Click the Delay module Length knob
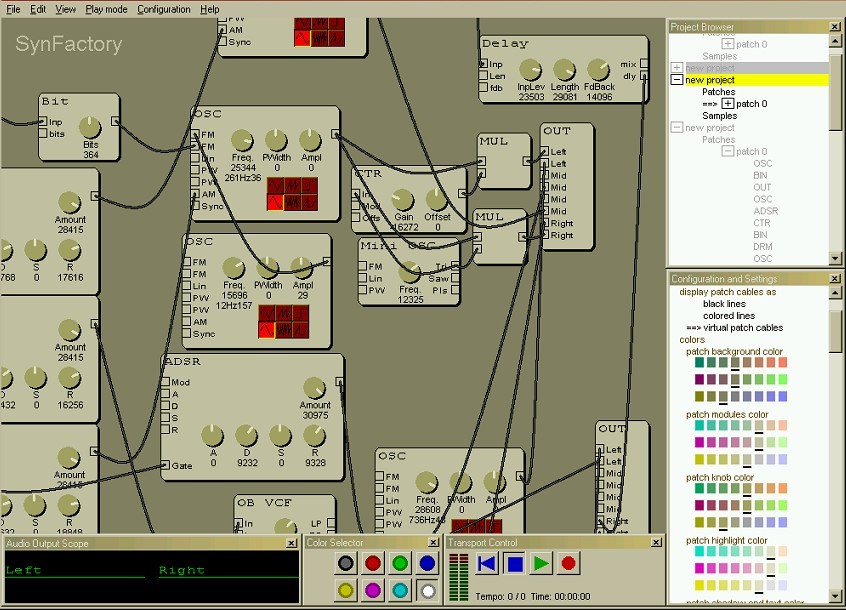The width and height of the screenshot is (846, 610). (x=564, y=70)
